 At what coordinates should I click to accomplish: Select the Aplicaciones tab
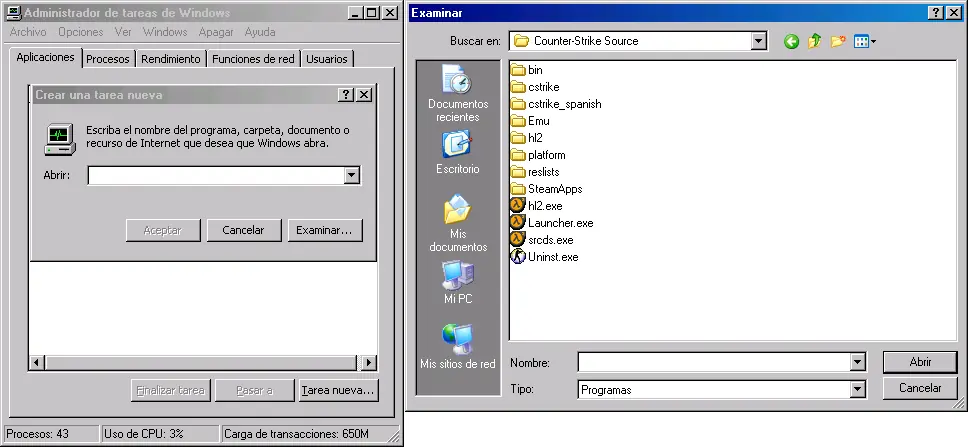tap(46, 57)
